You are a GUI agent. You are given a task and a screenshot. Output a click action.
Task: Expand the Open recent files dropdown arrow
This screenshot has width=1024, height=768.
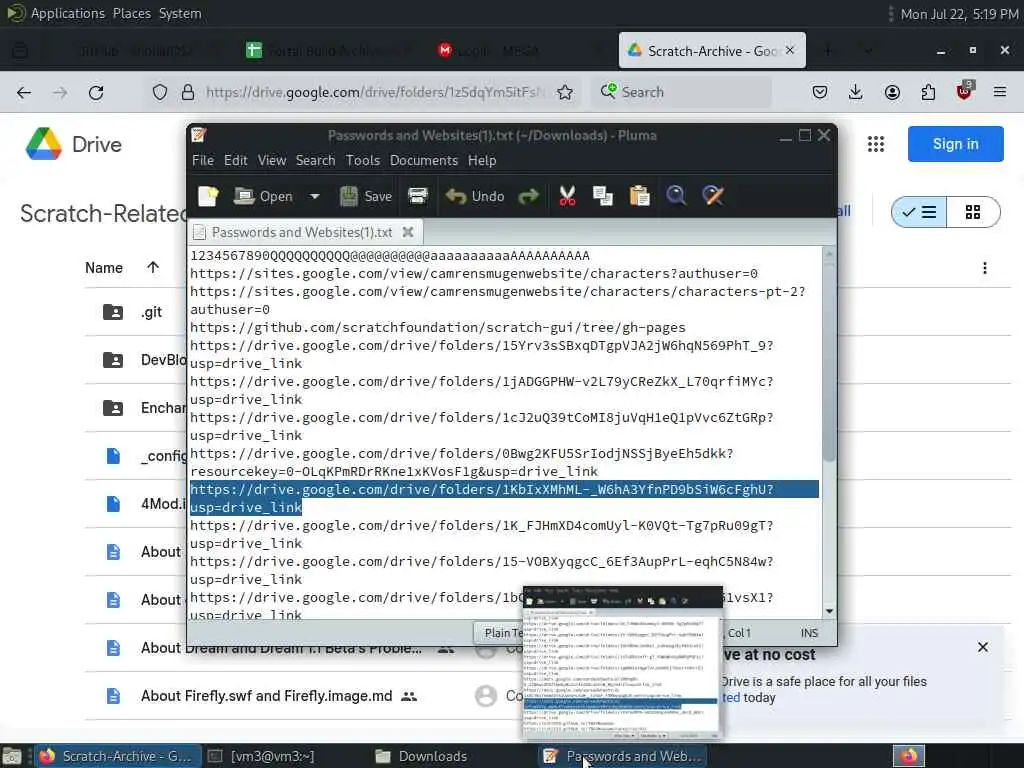[x=315, y=196]
